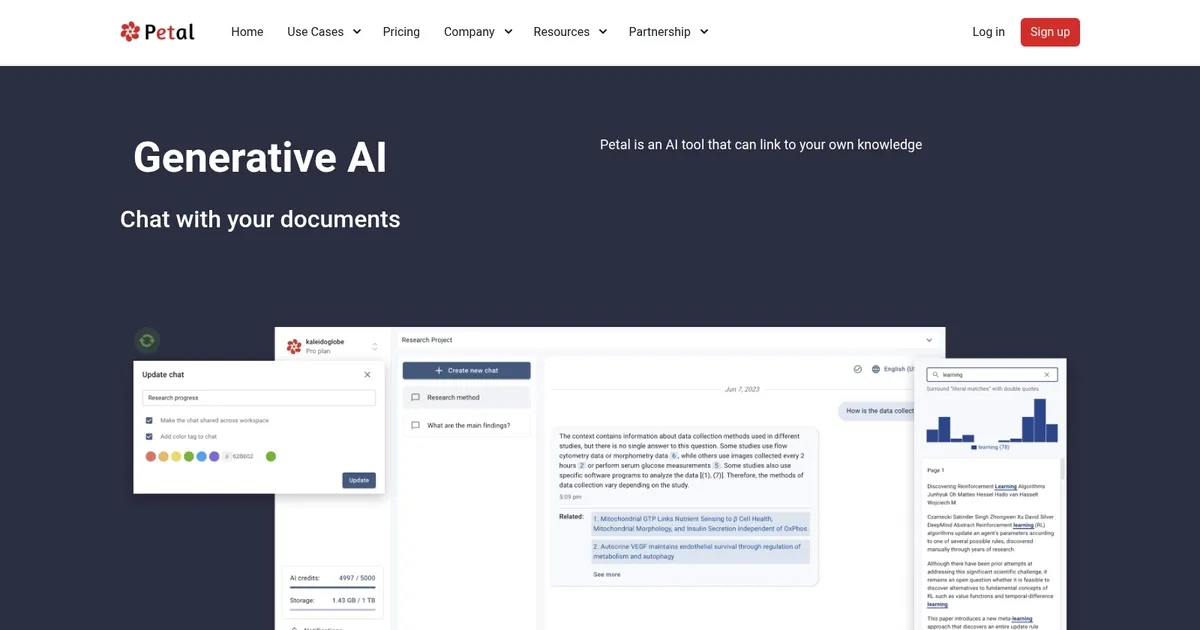Click the learning (78) chart legend
The width and height of the screenshot is (1200, 630).
pyautogui.click(x=990, y=447)
